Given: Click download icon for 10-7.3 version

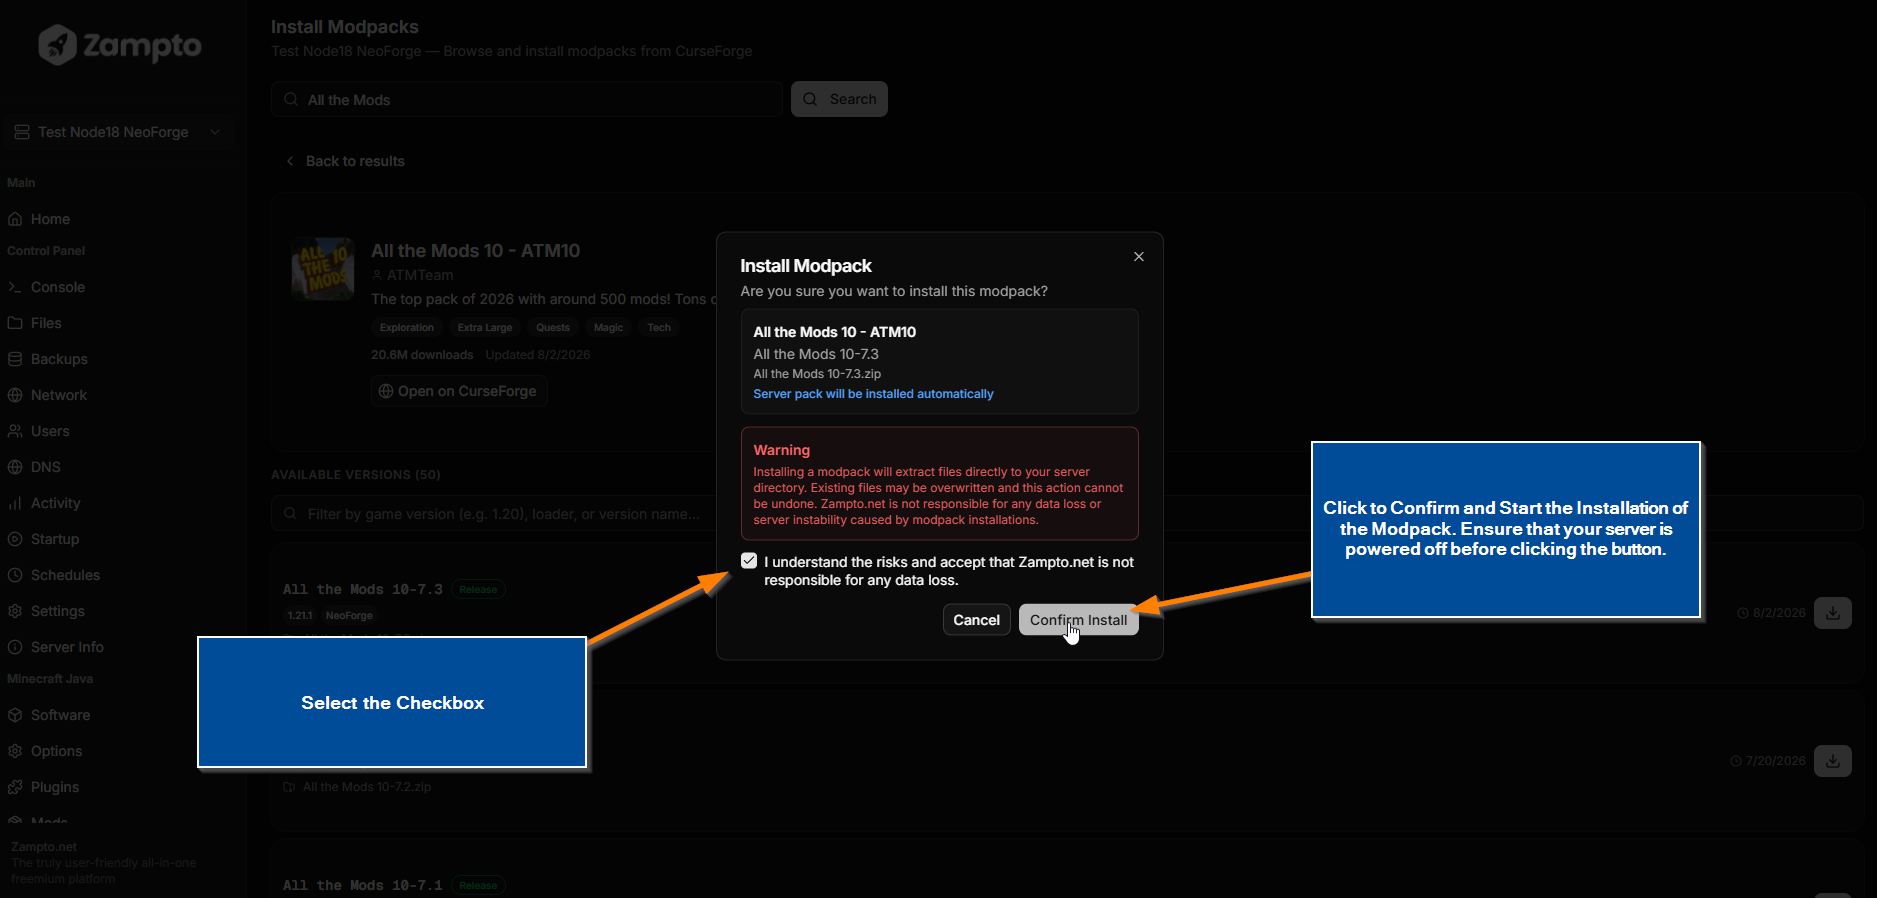Looking at the screenshot, I should pyautogui.click(x=1832, y=613).
